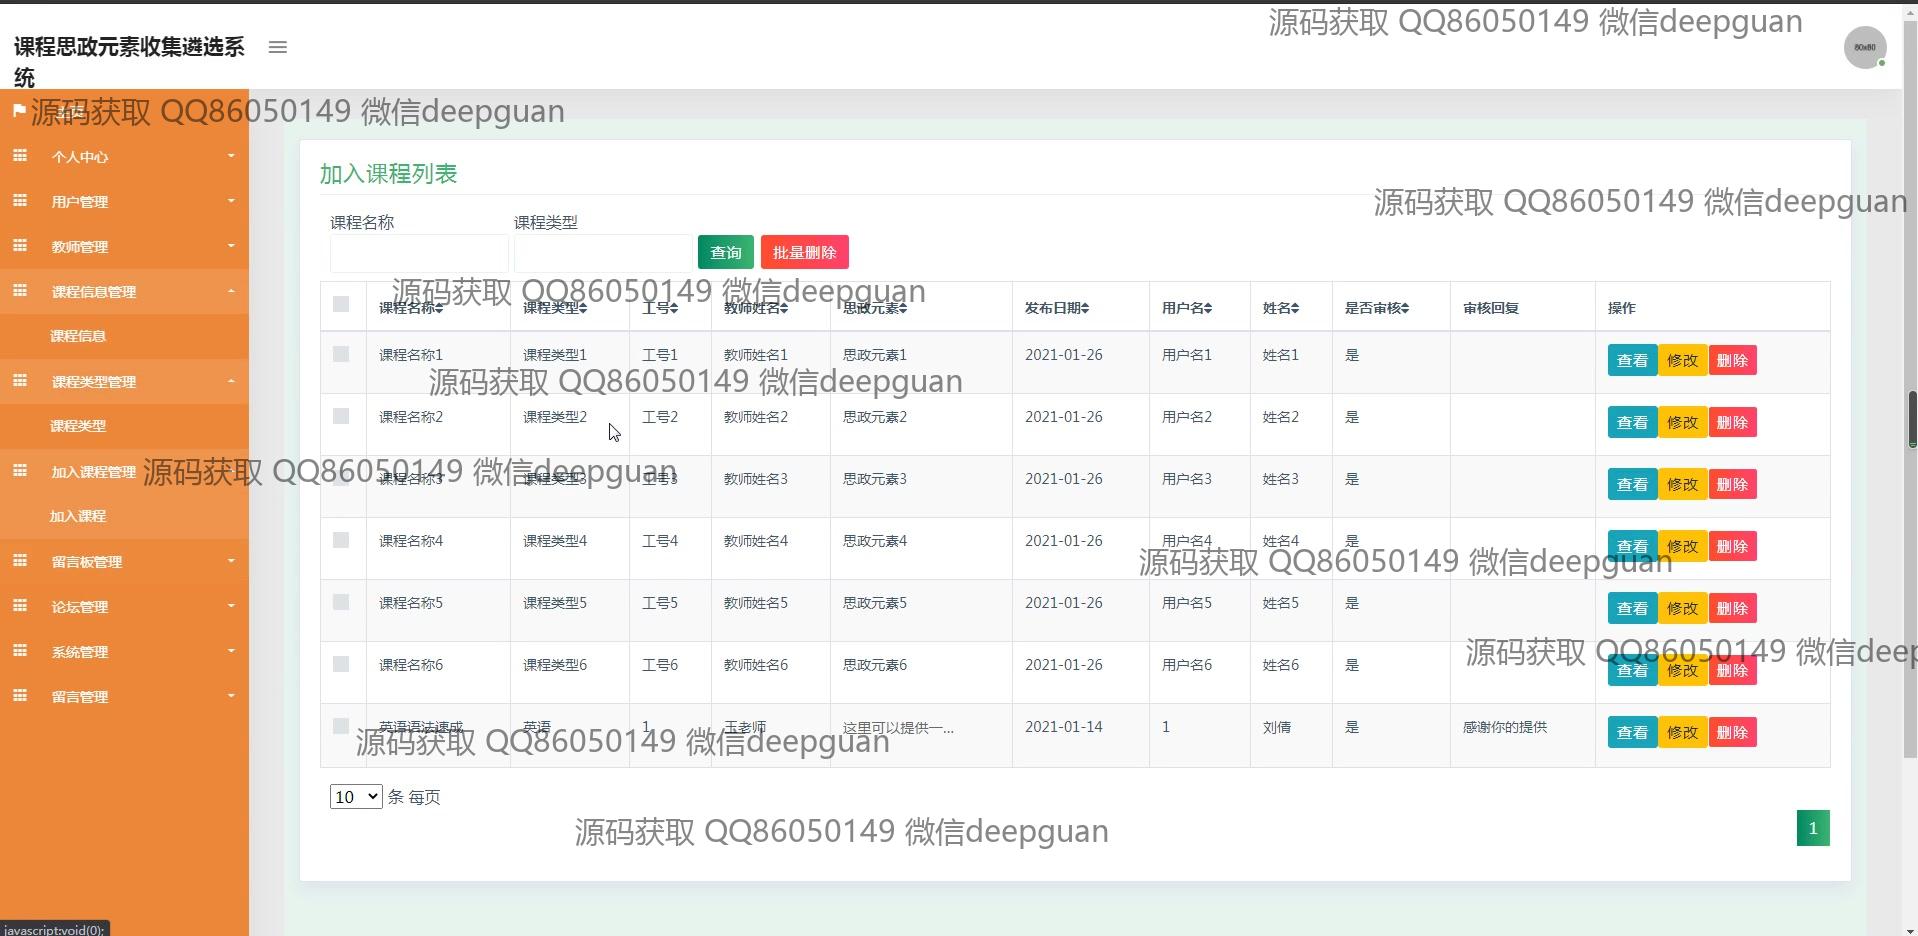Click the grid icon beside 系统管理

pyautogui.click(x=20, y=651)
